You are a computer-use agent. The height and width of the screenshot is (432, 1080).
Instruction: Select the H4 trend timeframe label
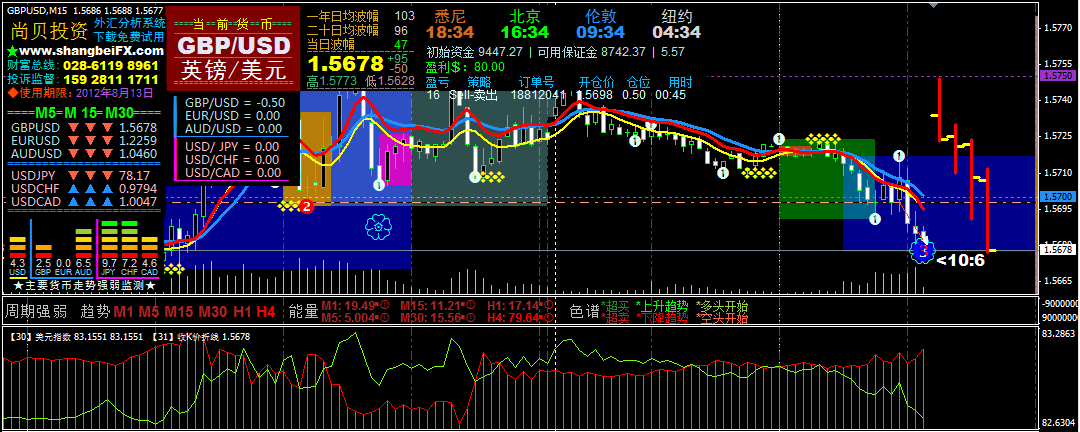265,312
